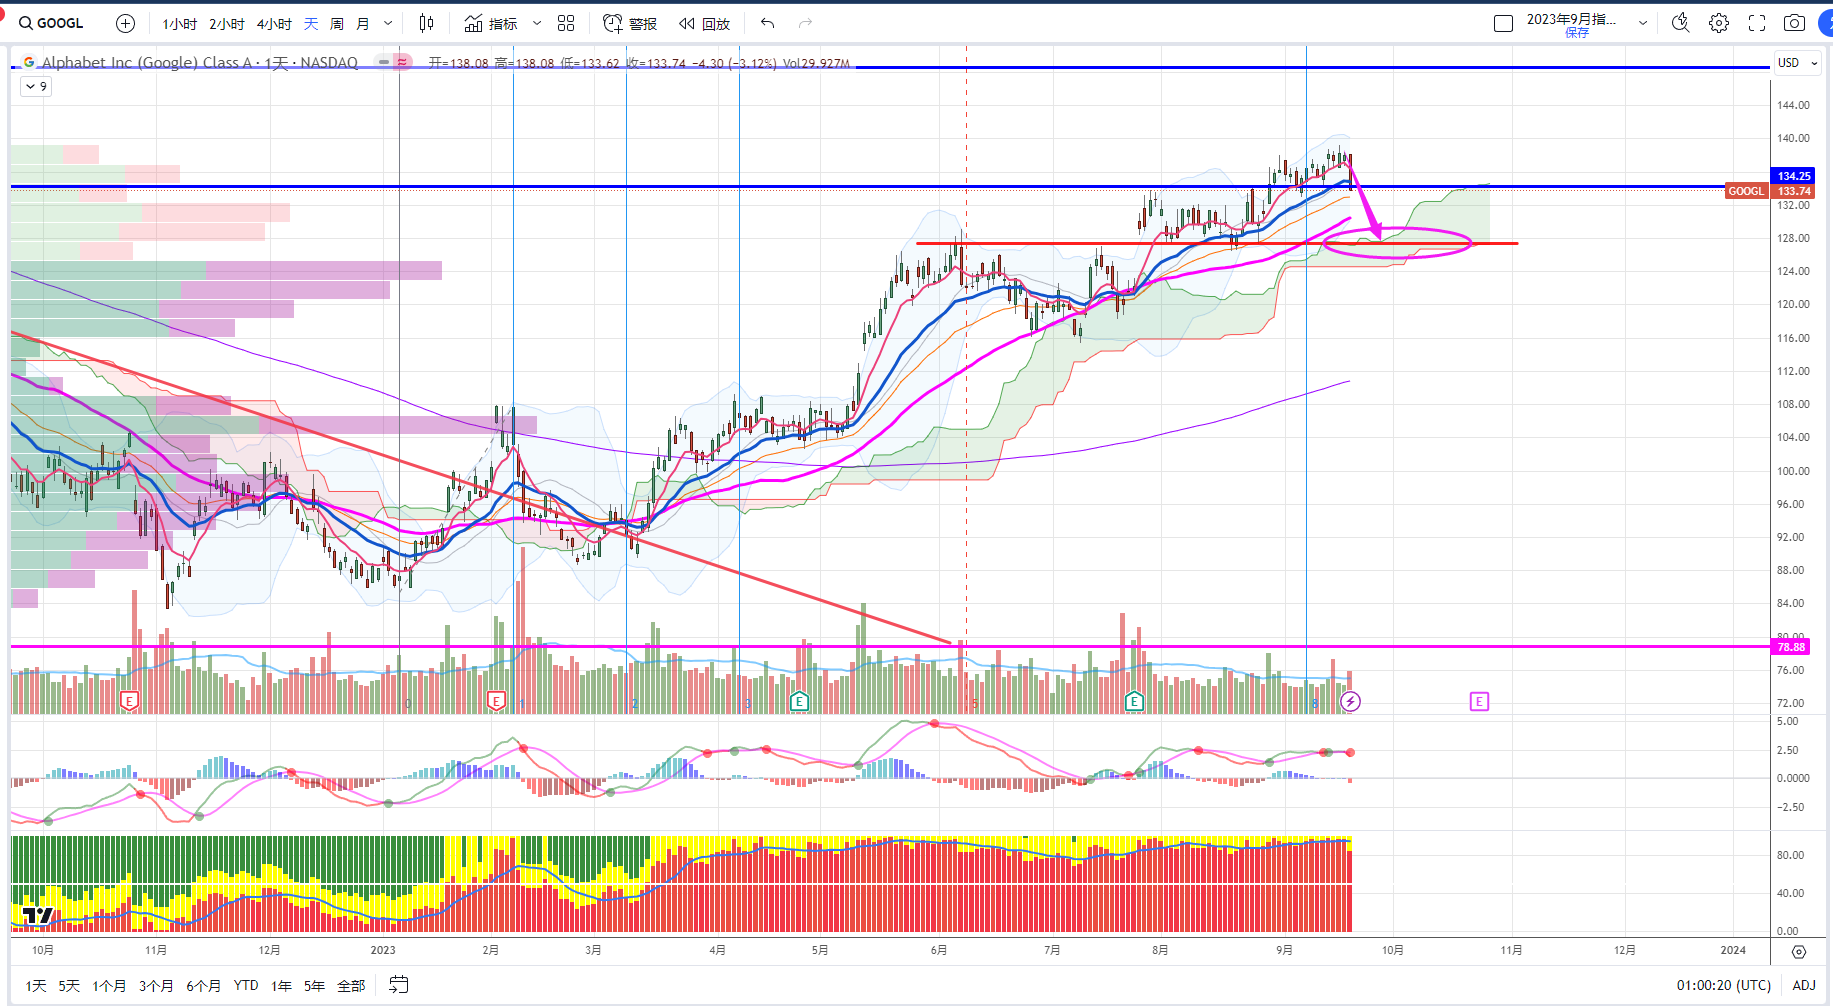This screenshot has width=1833, height=1006.
Task: Click the green earnings E marker in late July
Action: pos(1134,701)
